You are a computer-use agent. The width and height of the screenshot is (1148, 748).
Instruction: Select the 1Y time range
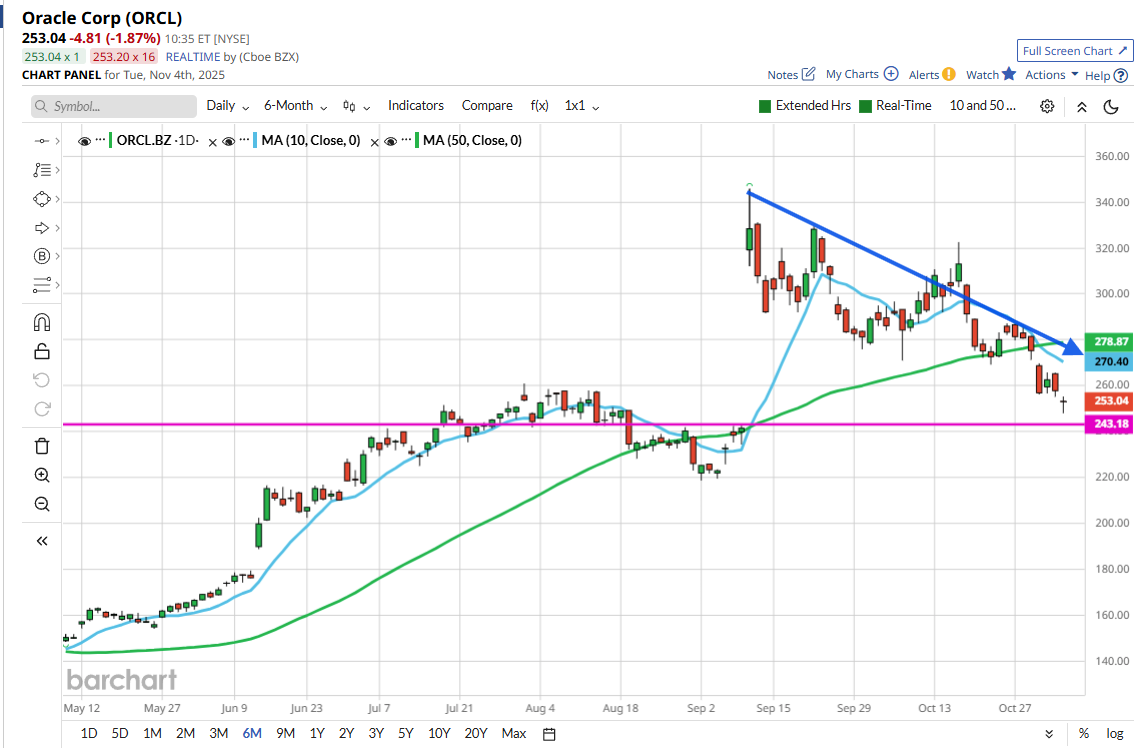click(x=317, y=734)
